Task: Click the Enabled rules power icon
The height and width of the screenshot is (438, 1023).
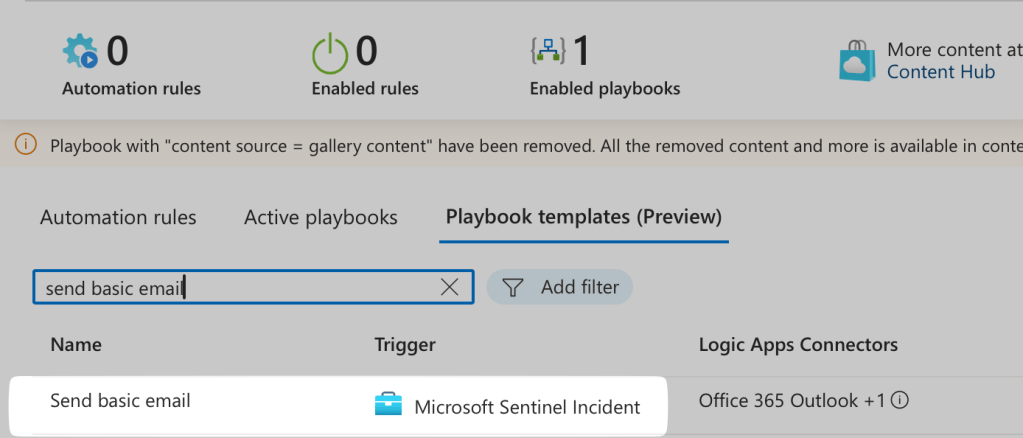Action: click(x=329, y=51)
